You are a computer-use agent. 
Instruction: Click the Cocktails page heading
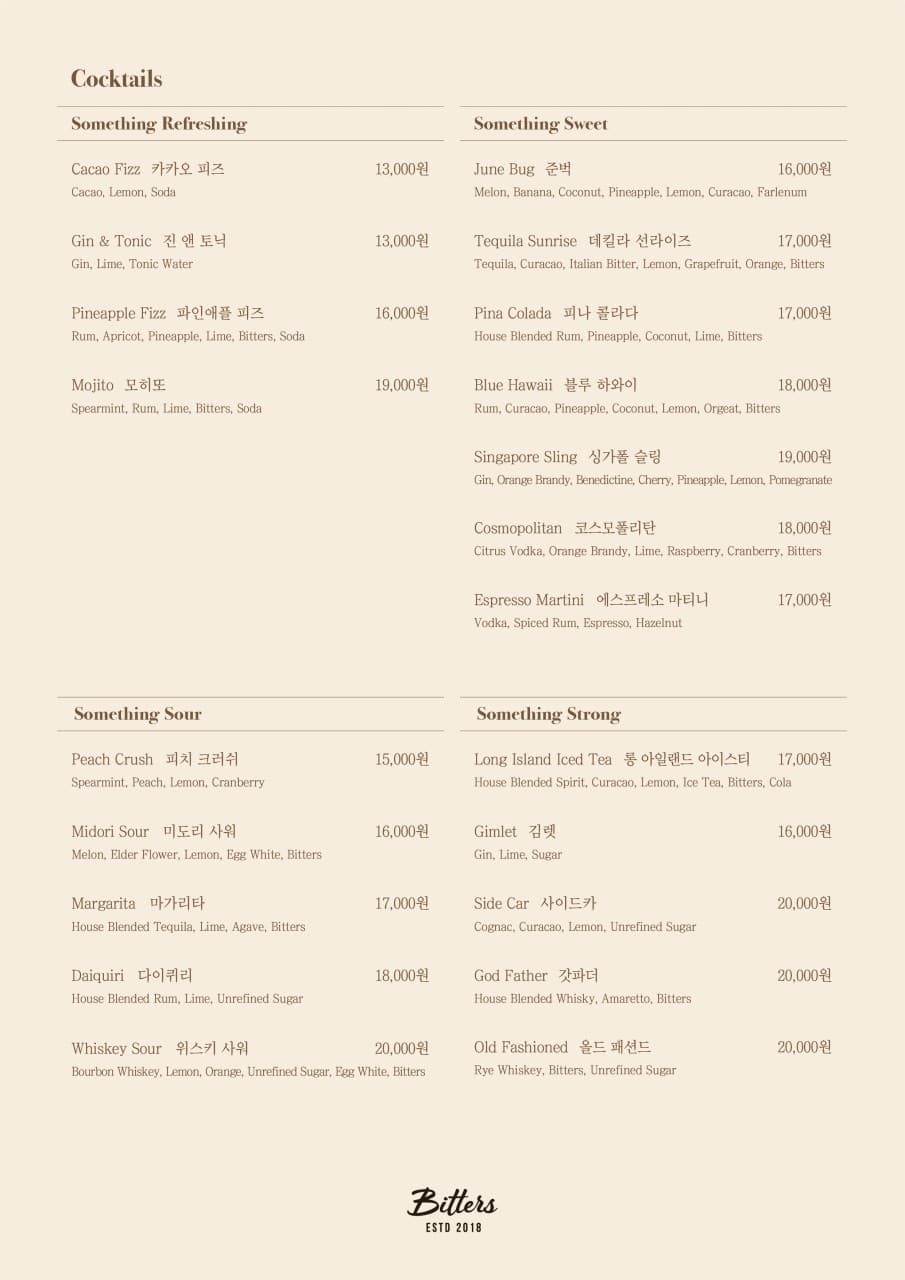point(116,79)
